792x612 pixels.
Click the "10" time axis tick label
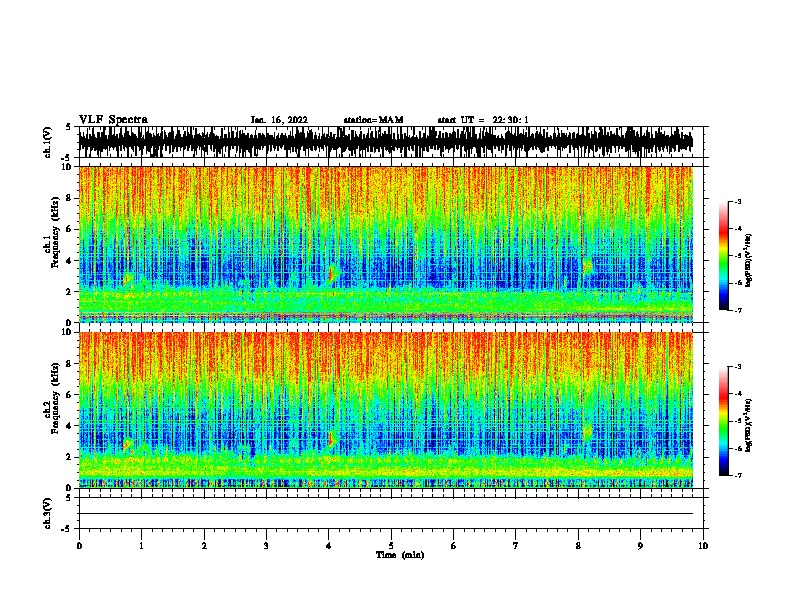point(703,546)
